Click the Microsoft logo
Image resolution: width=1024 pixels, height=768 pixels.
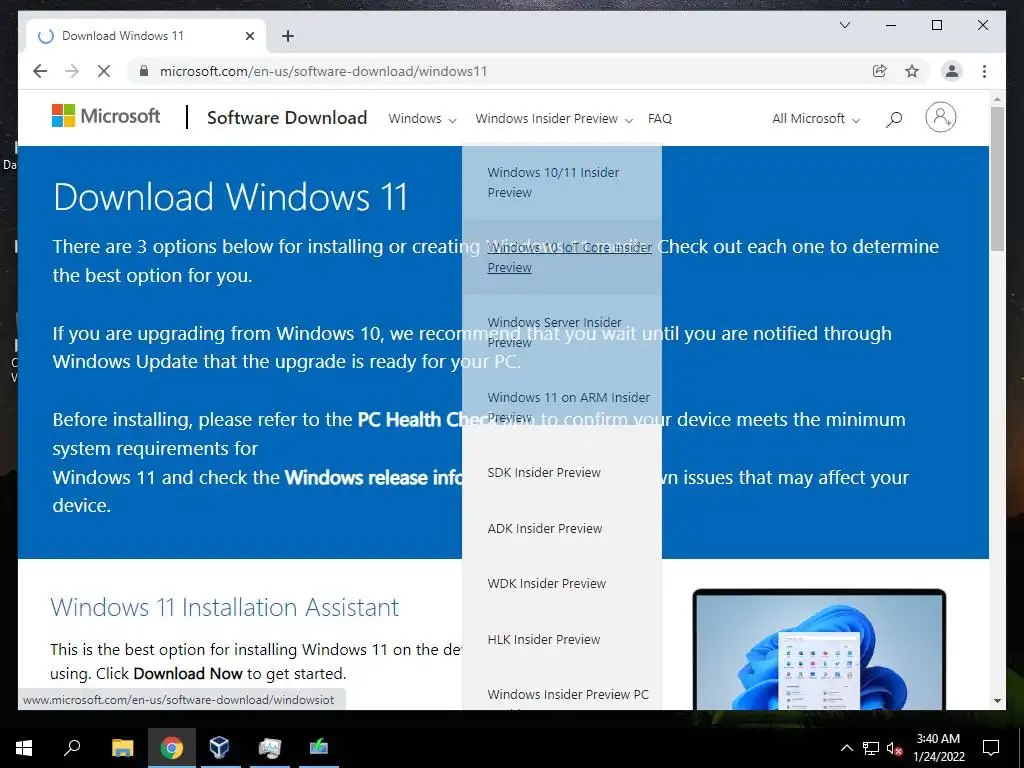[x=106, y=116]
